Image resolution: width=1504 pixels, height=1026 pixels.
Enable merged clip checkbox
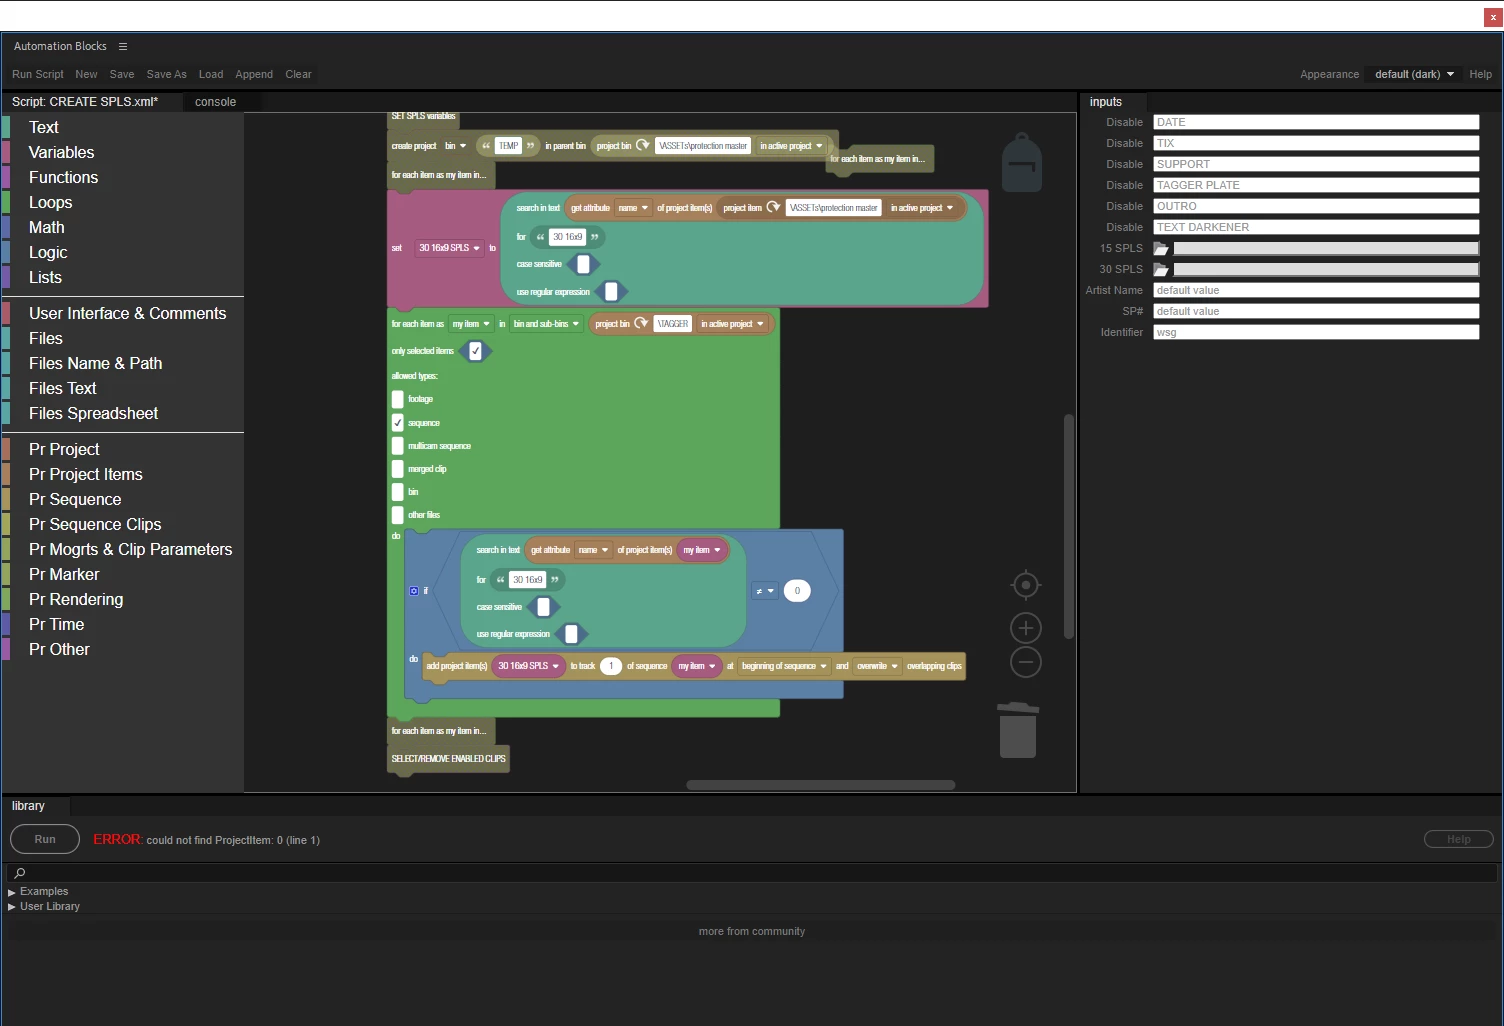(x=398, y=469)
